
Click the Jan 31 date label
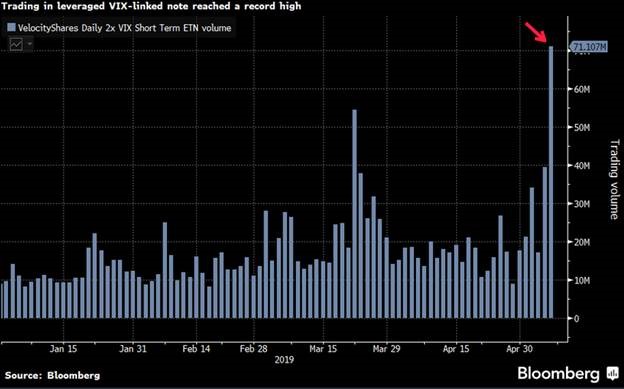point(133,349)
